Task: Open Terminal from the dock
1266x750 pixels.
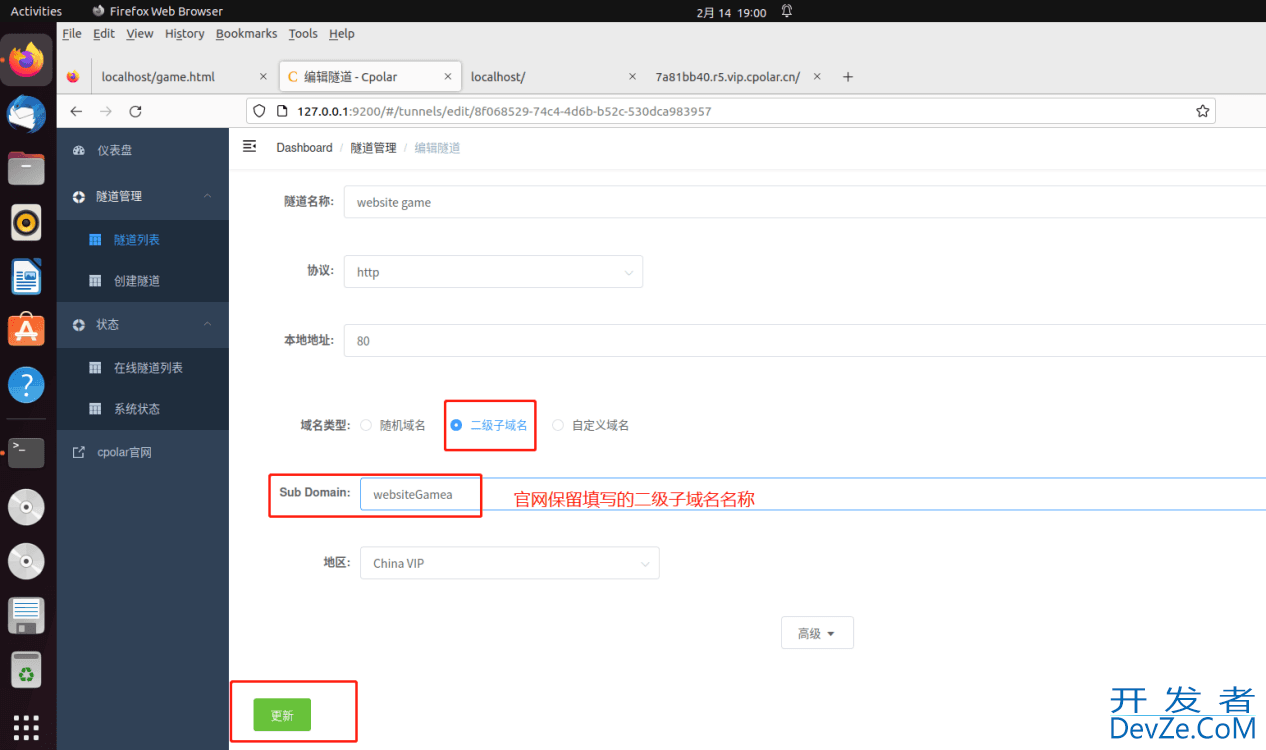Action: (x=27, y=453)
